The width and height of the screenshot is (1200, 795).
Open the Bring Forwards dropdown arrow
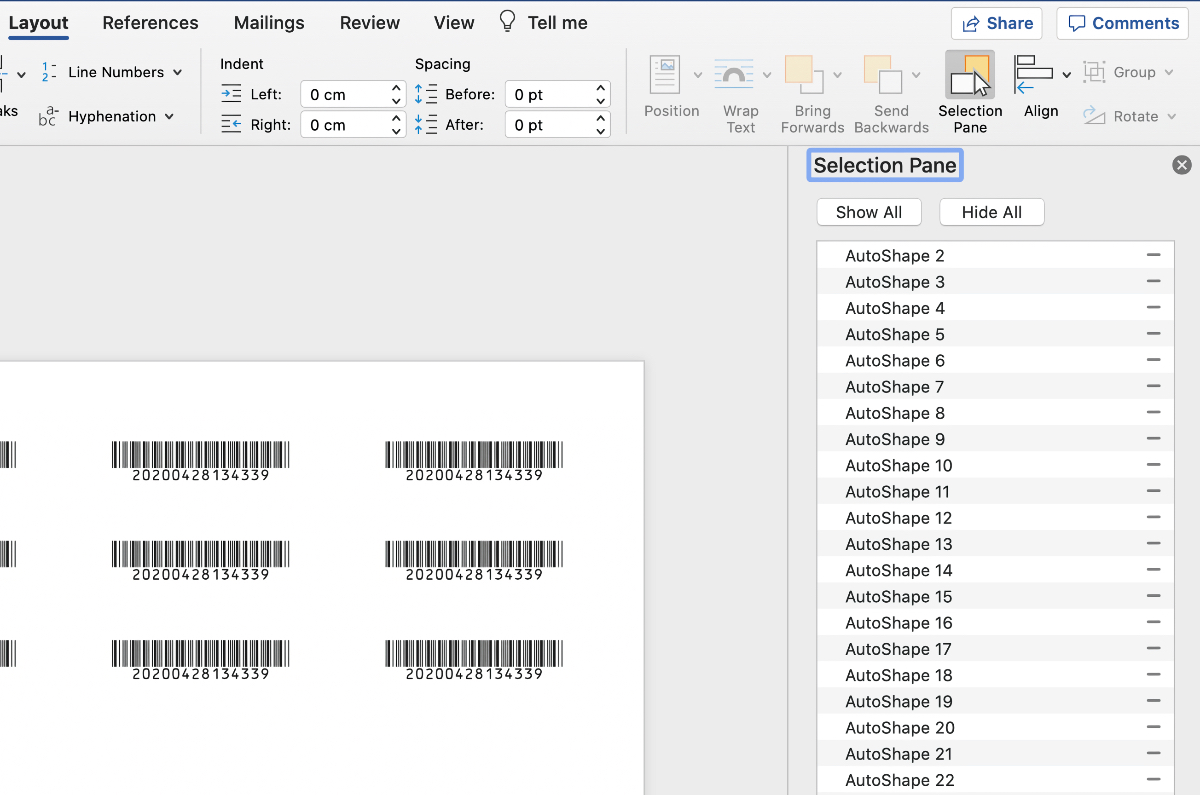(837, 75)
